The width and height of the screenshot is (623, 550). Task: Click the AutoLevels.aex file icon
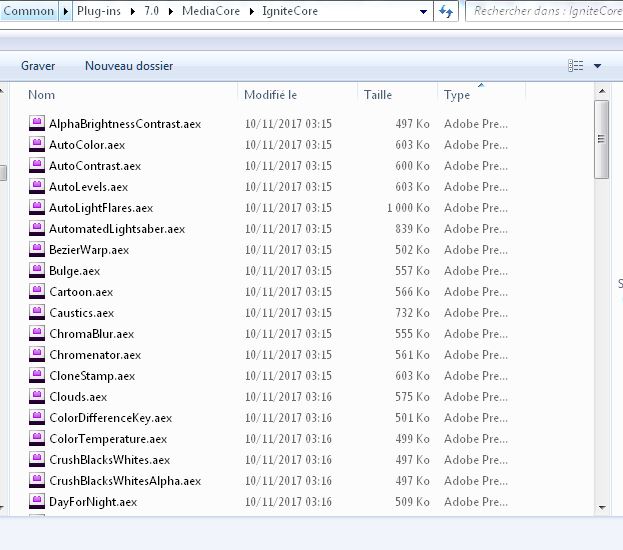point(37,186)
